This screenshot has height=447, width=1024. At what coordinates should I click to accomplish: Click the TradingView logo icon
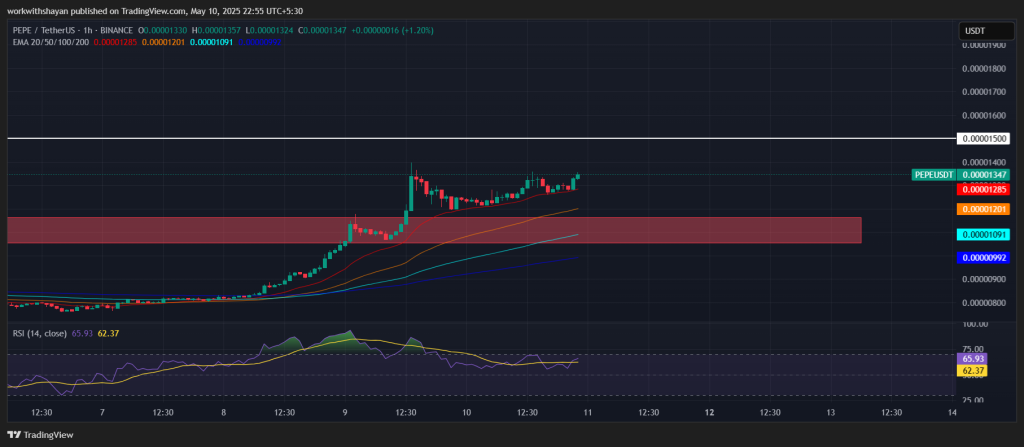[14, 435]
